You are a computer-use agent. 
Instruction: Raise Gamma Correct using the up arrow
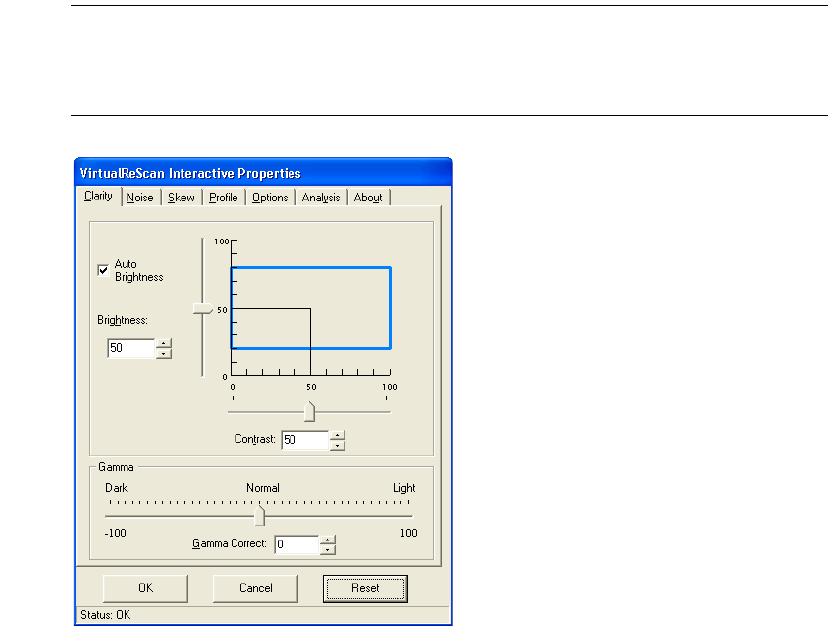tap(327, 540)
